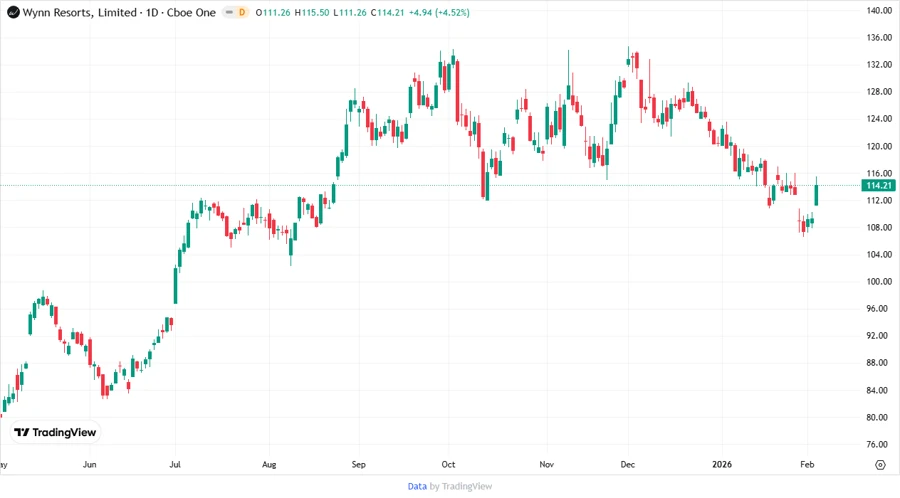This screenshot has width=900, height=498.
Task: Click the 116.00 price axis label
Action: pos(879,173)
